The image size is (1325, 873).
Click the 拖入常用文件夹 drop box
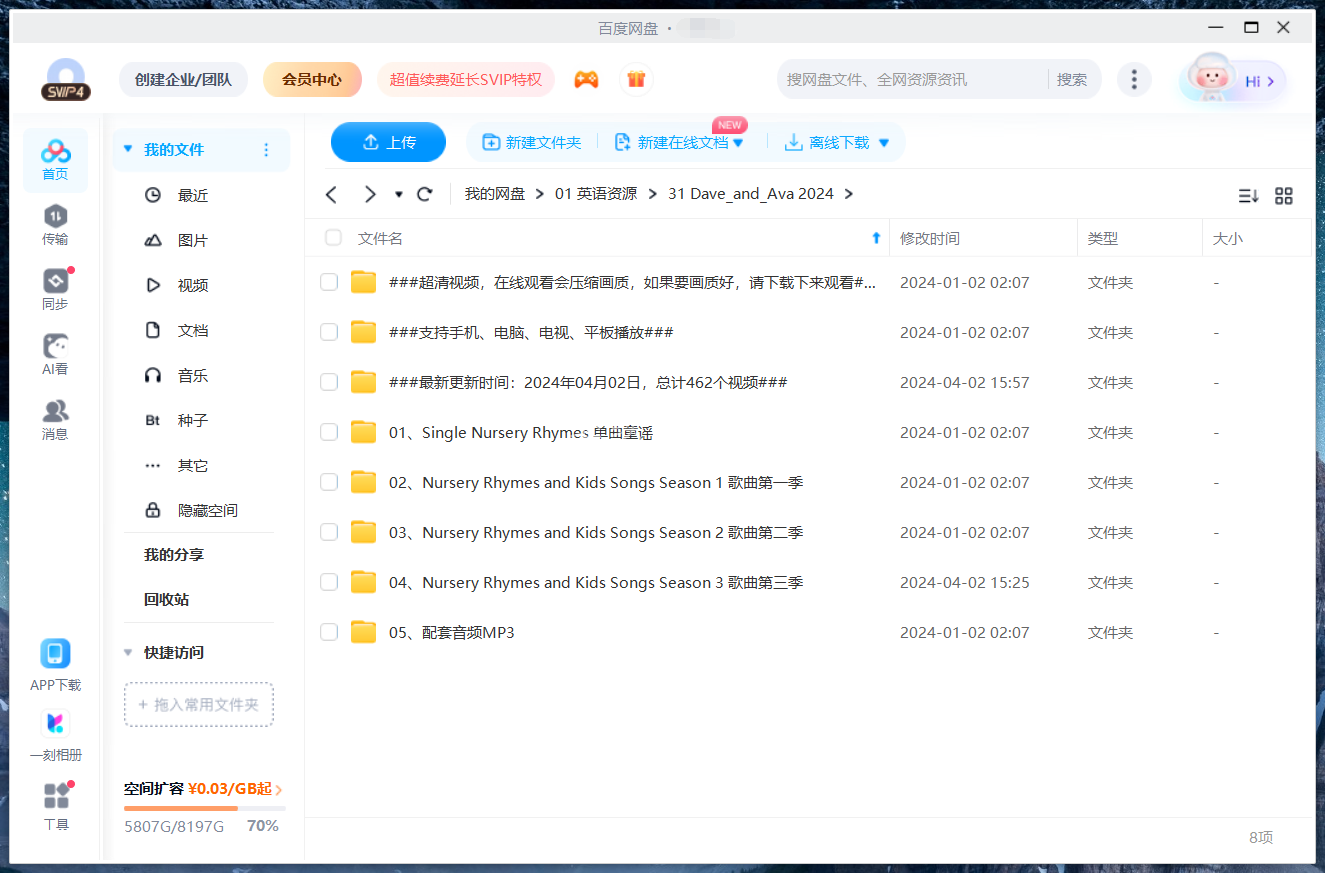coord(199,705)
